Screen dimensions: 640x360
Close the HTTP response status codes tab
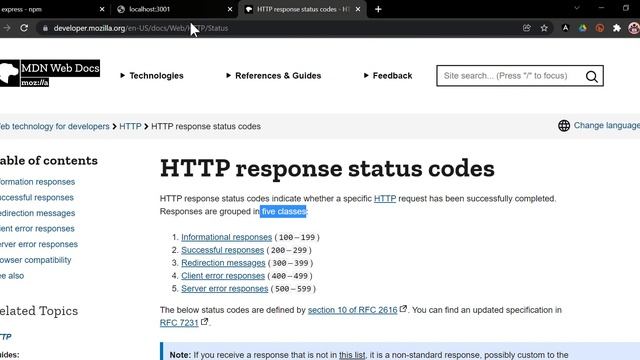pyautogui.click(x=358, y=9)
